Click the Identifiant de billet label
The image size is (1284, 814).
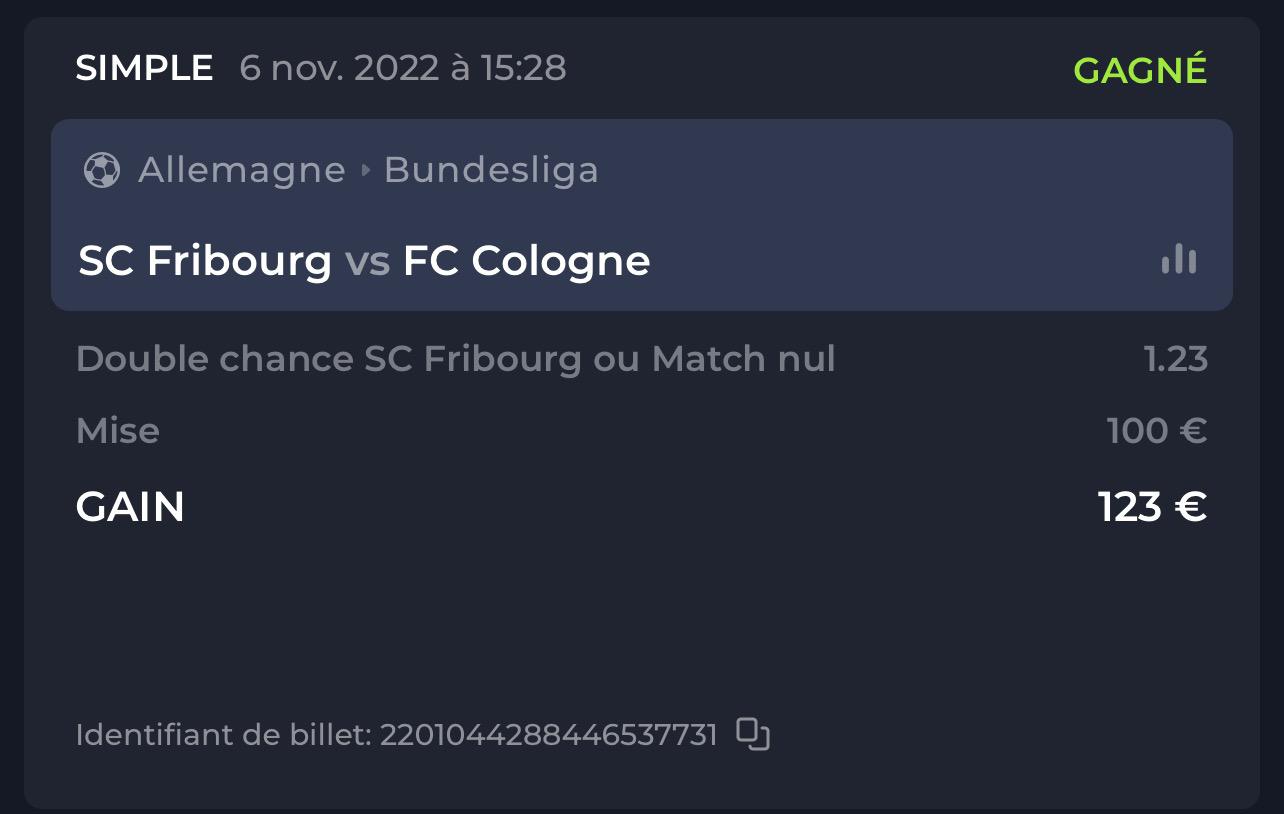[x=225, y=736]
